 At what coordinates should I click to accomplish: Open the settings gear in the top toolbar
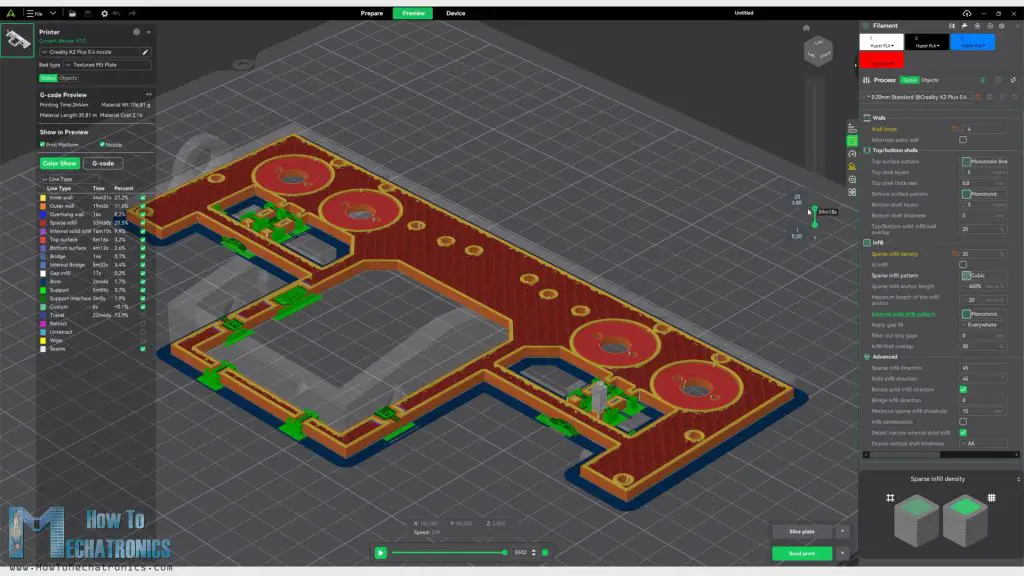(x=105, y=13)
